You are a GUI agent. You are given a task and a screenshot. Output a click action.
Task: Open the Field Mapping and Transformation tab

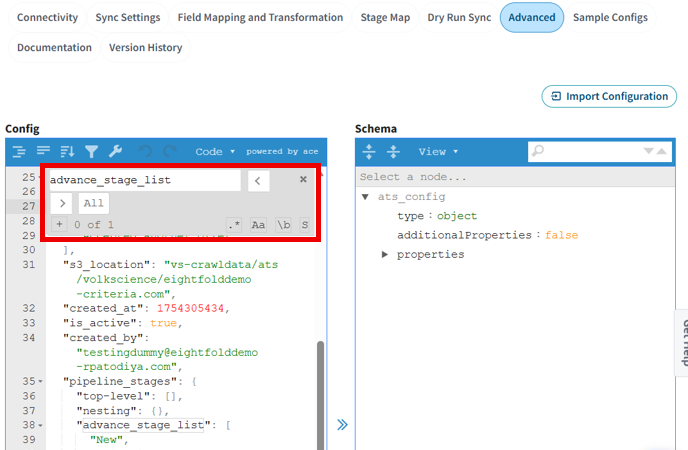(x=260, y=18)
